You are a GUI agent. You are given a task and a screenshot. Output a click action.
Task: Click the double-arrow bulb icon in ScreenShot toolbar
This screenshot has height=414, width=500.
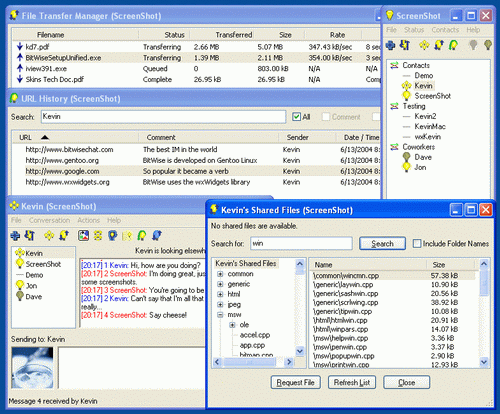(x=405, y=45)
